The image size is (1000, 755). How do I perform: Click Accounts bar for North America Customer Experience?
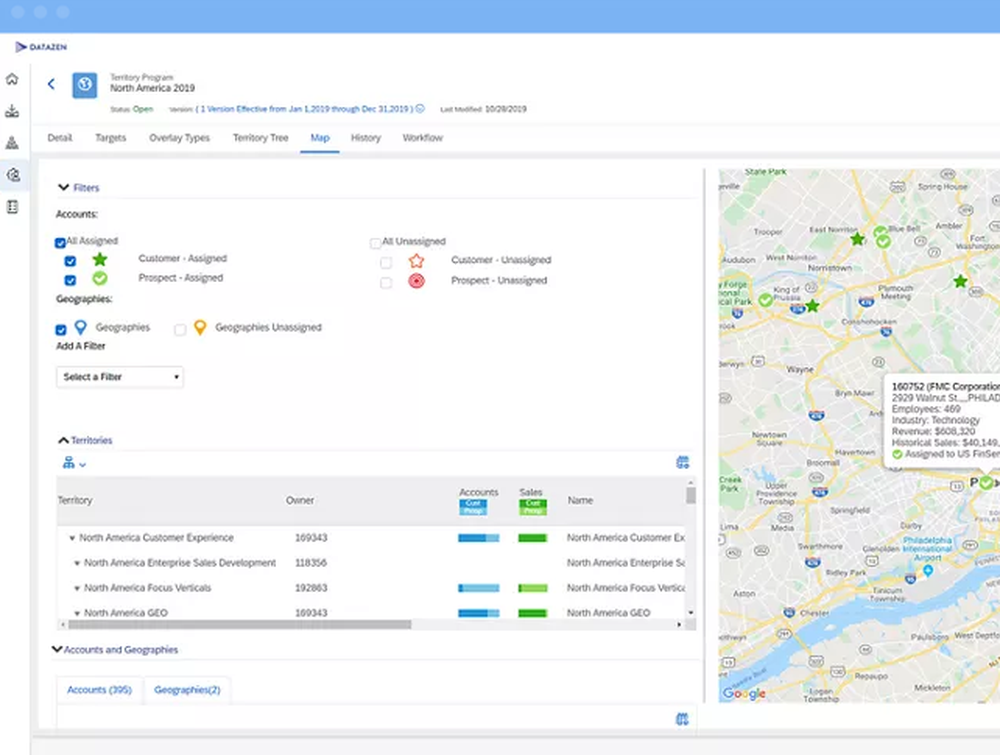click(478, 538)
